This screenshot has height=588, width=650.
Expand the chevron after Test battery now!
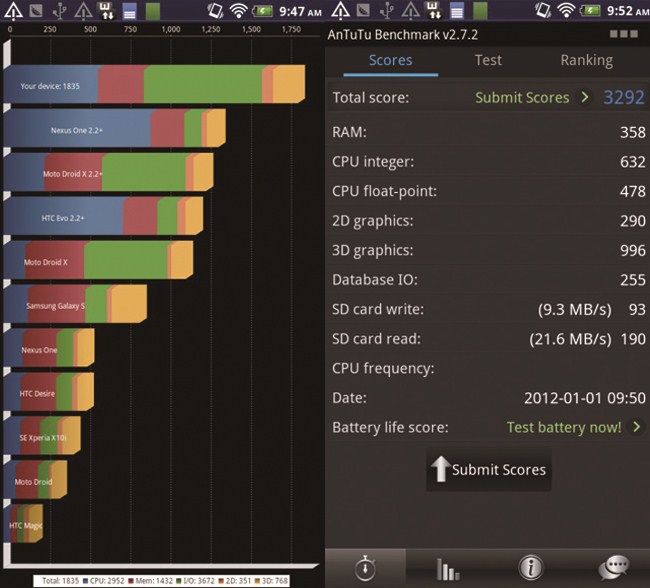coord(636,427)
